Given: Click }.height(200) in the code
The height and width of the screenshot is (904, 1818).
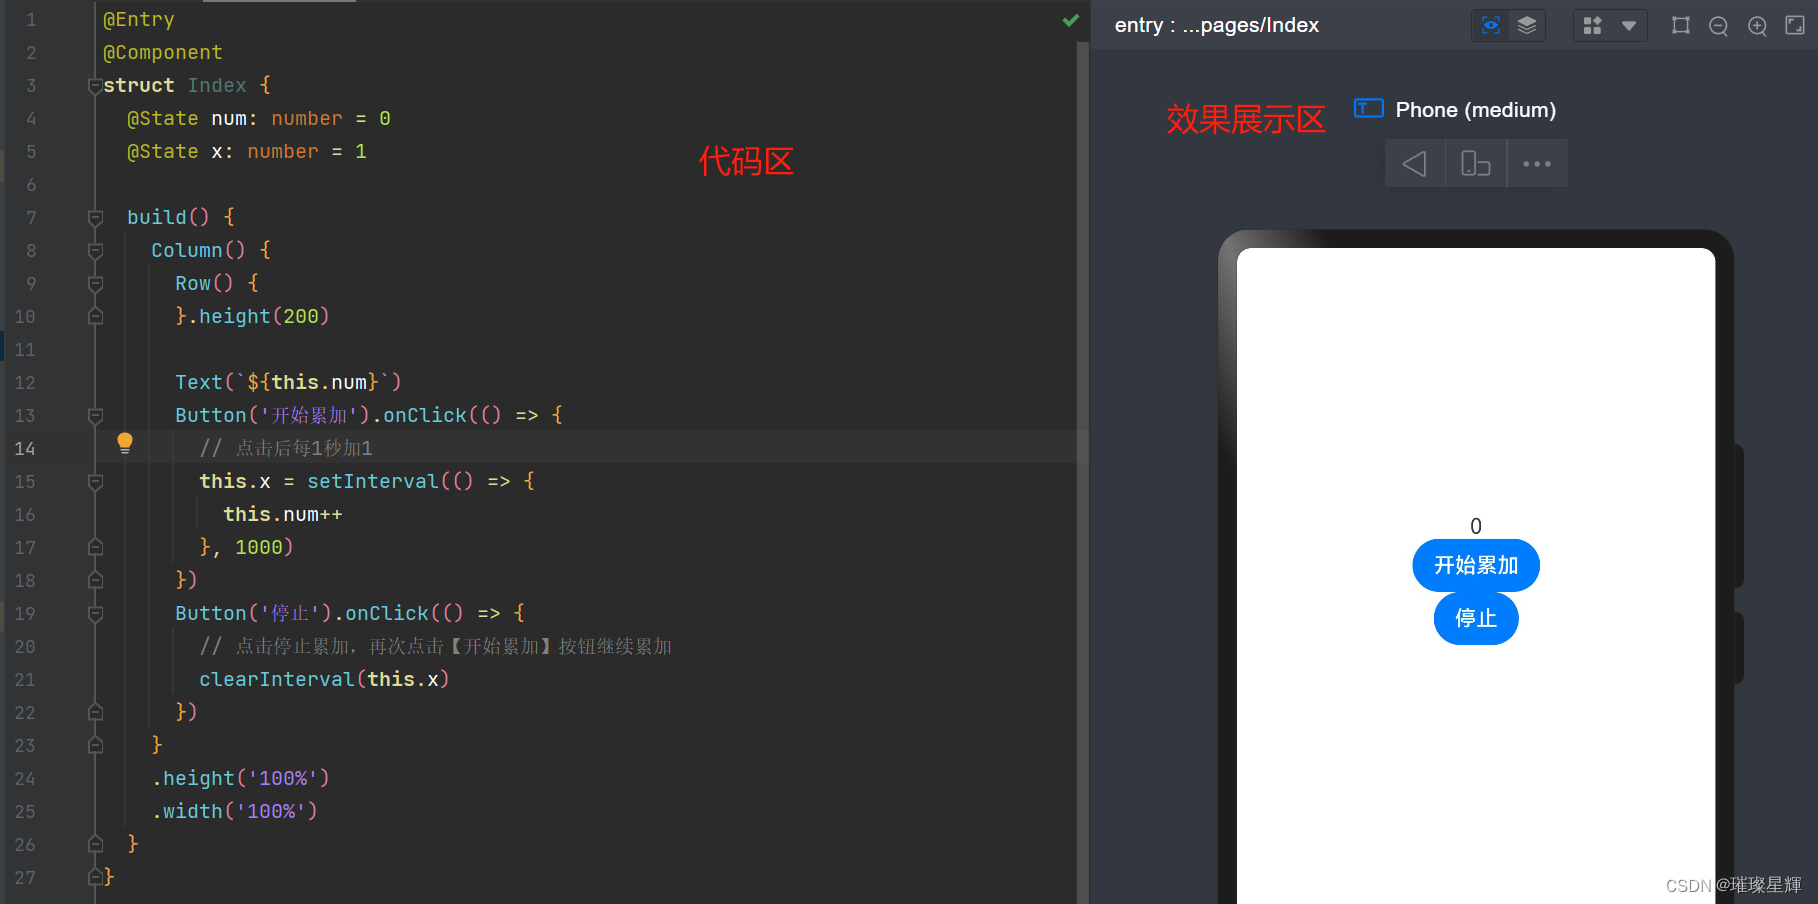Looking at the screenshot, I should pyautogui.click(x=252, y=316).
